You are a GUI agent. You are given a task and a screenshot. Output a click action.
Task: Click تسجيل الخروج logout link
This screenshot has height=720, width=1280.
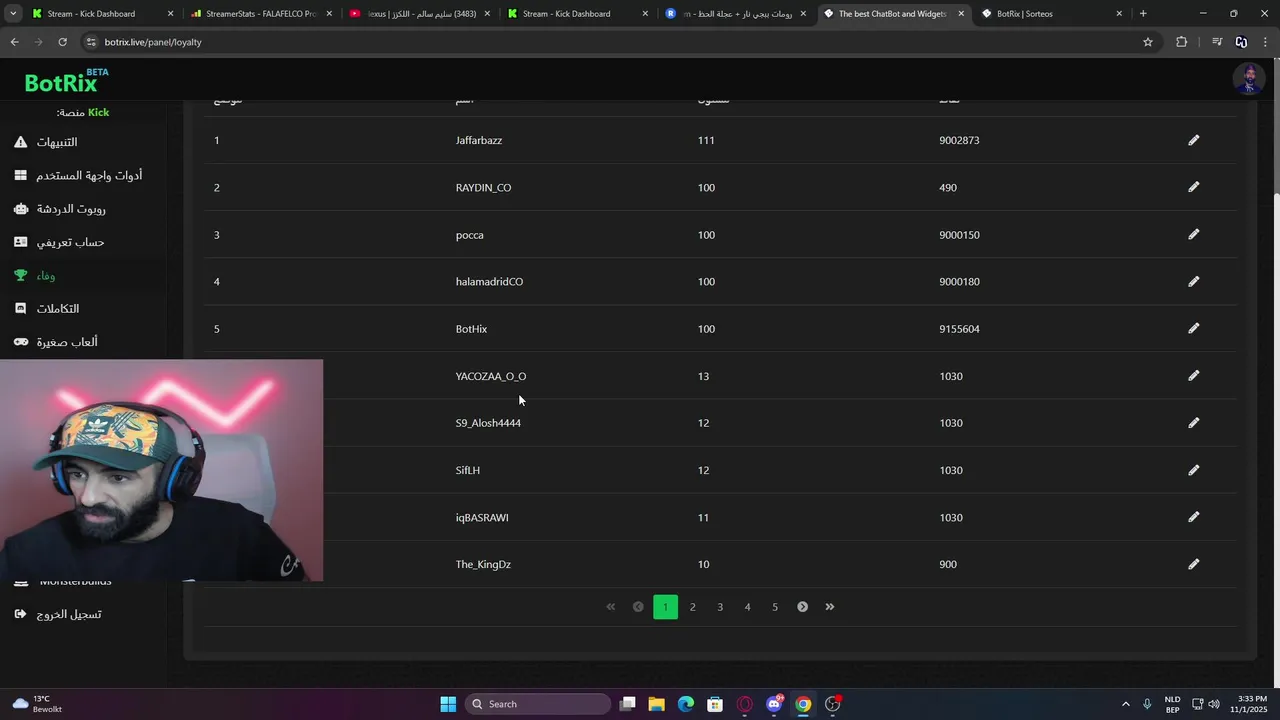click(x=58, y=614)
